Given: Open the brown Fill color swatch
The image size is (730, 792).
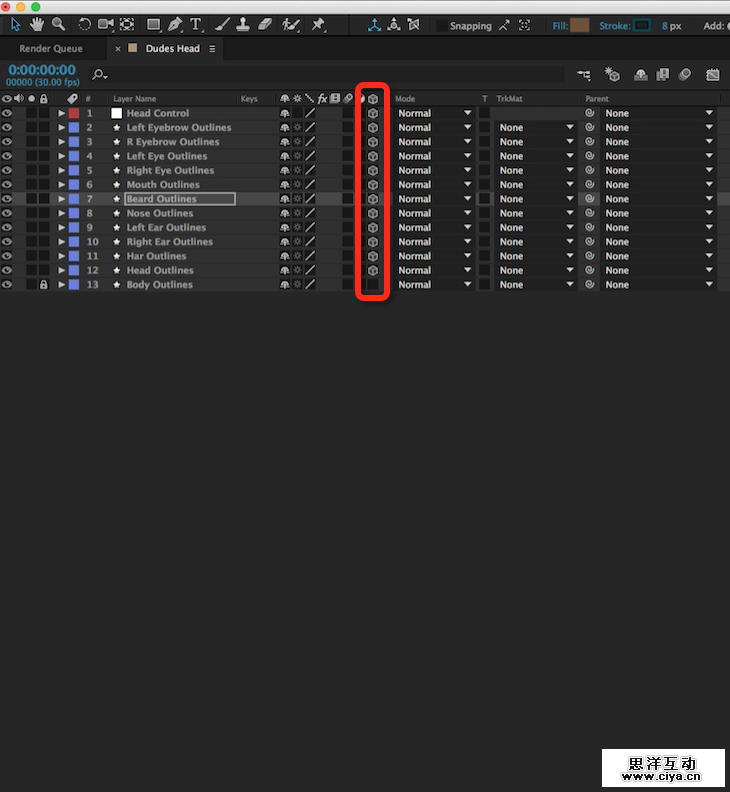Looking at the screenshot, I should [579, 25].
